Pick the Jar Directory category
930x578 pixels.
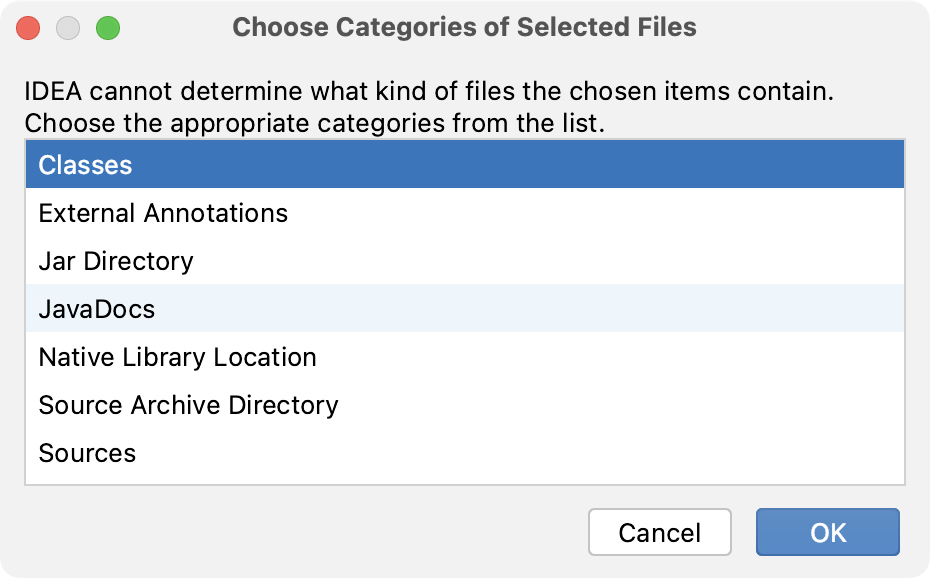(465, 261)
